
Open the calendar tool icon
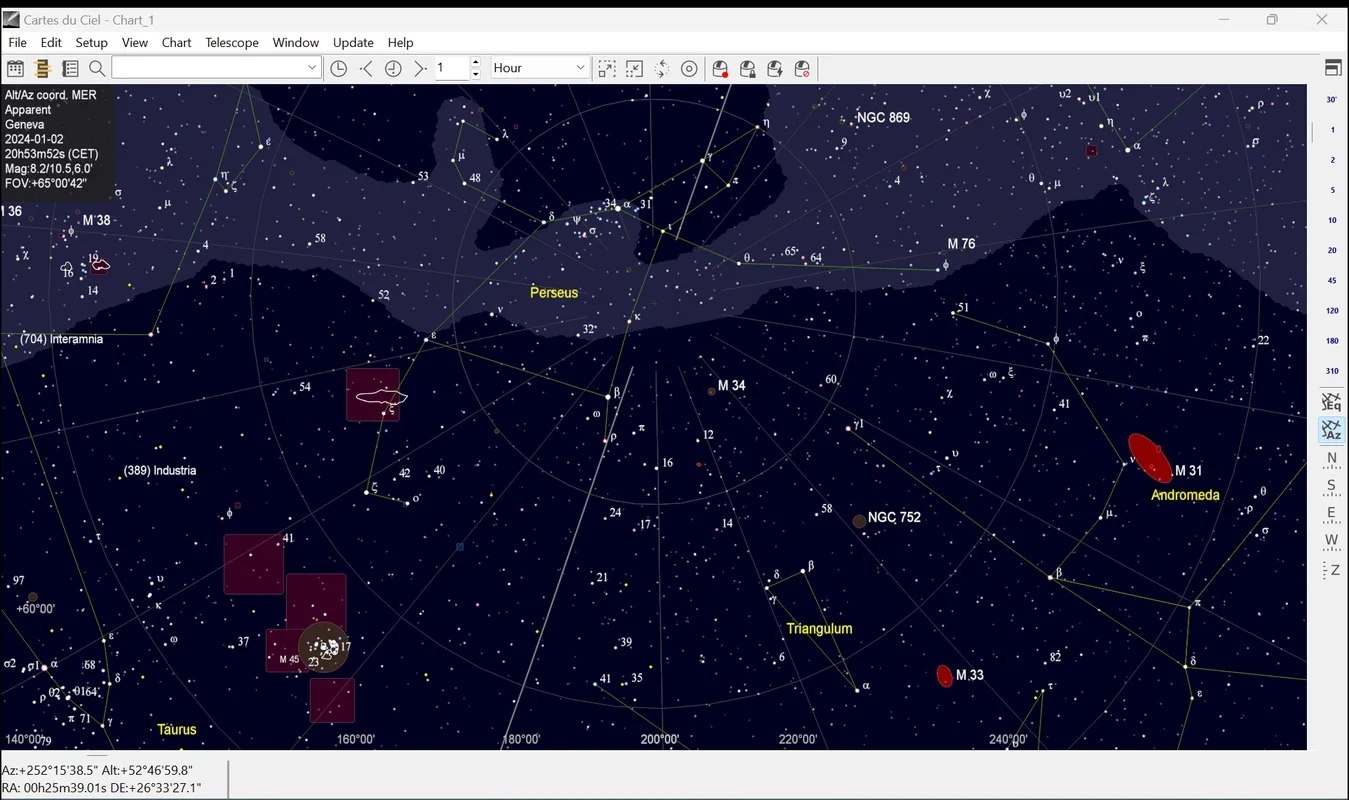click(15, 68)
